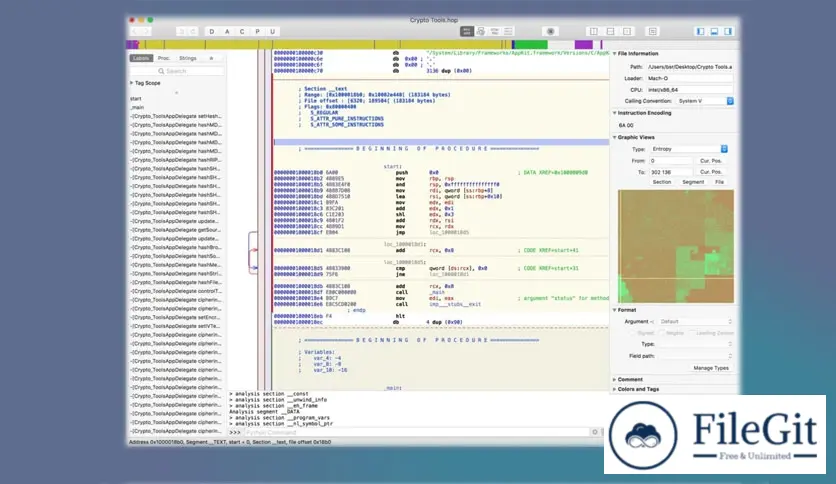Click the entropy graph view

coord(676,246)
